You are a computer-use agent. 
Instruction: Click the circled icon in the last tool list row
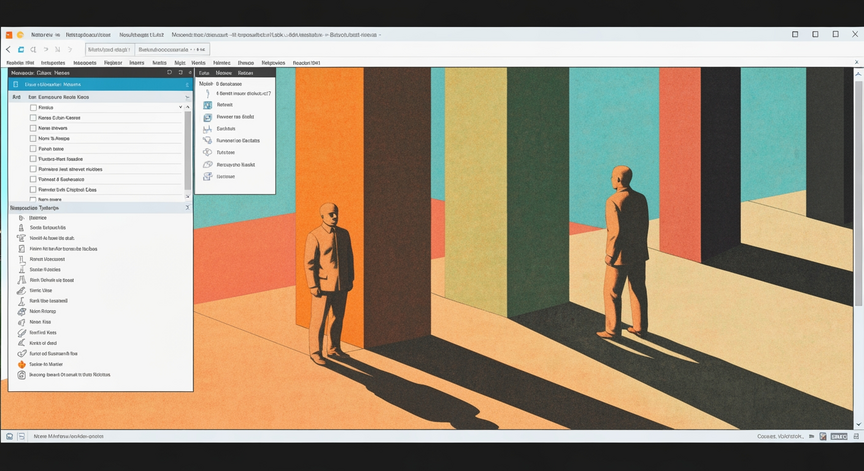coord(21,375)
